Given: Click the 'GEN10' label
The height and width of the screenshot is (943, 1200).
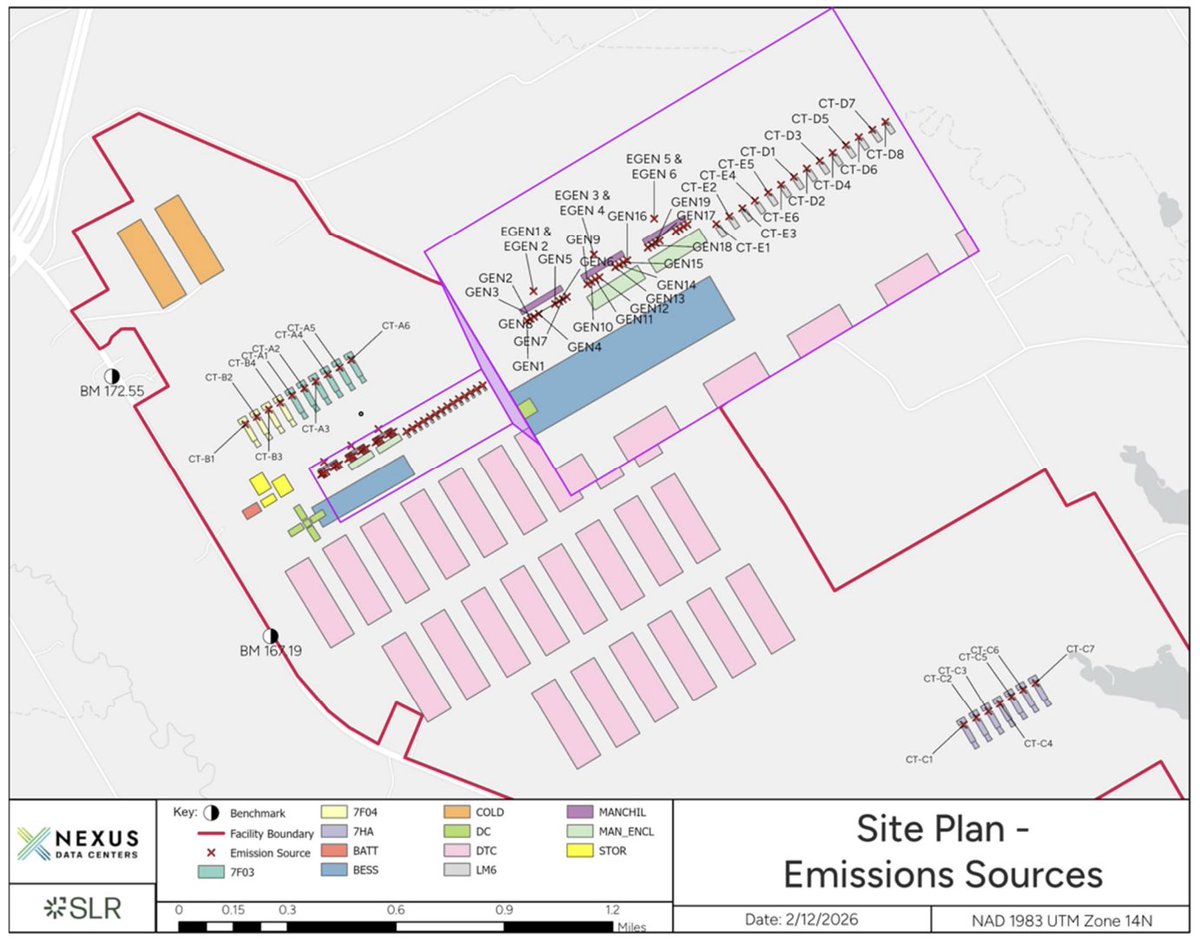Looking at the screenshot, I should click(593, 328).
